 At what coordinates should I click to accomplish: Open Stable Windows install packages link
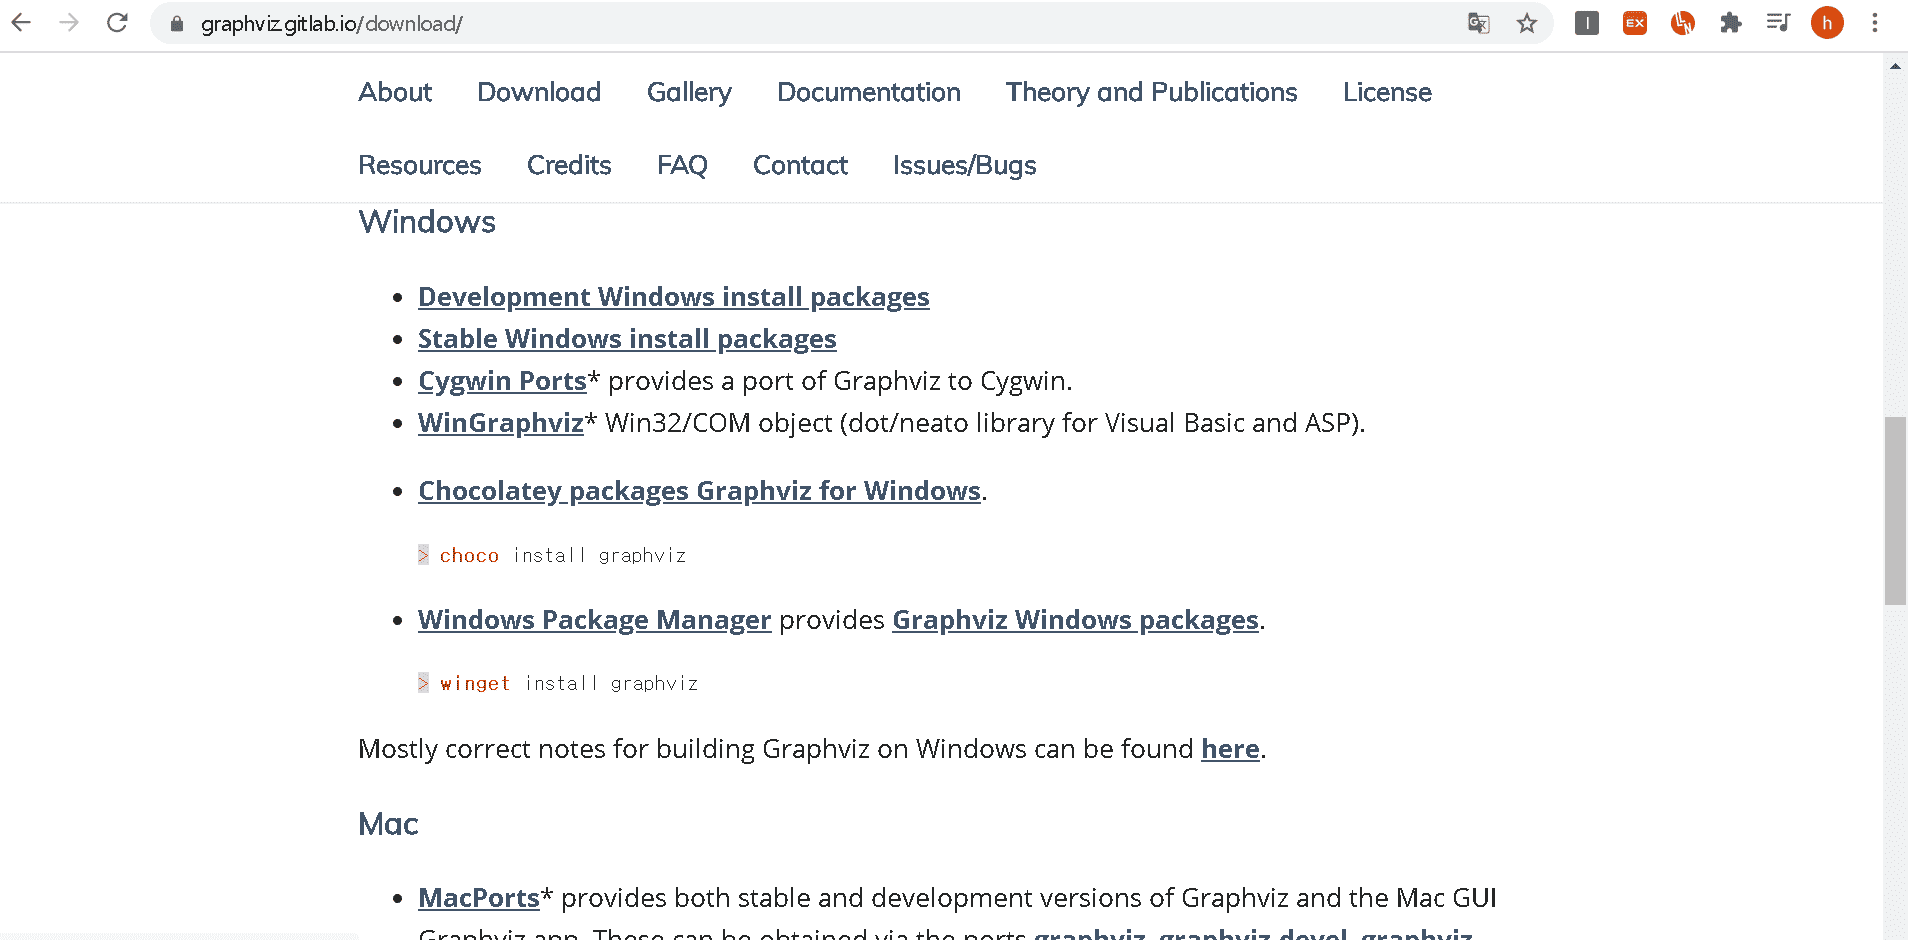[x=627, y=339]
